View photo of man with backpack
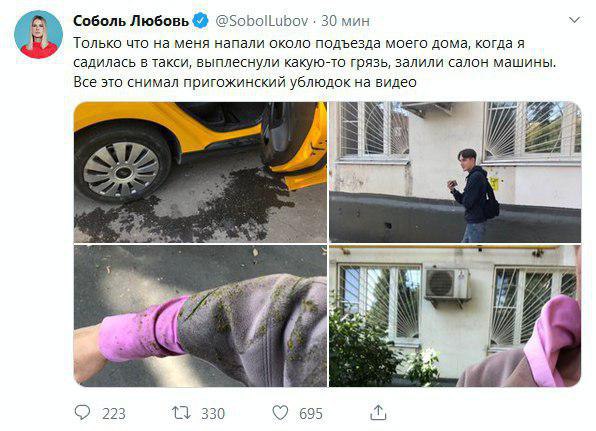Screen dimensions: 596x431 pyautogui.click(x=455, y=172)
